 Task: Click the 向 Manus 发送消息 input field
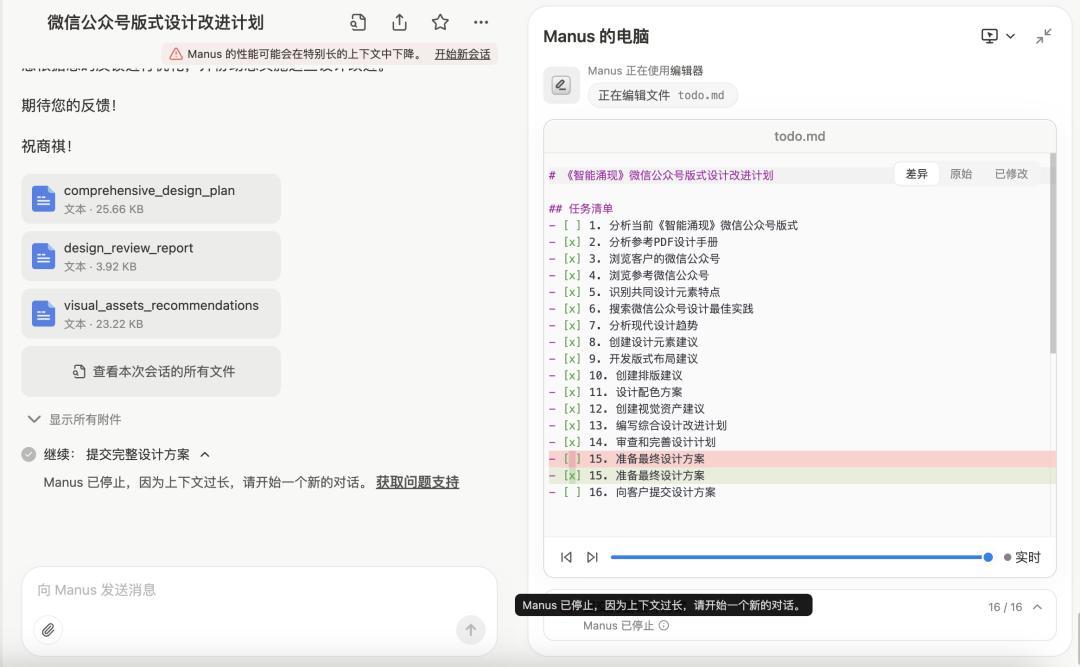pos(259,590)
